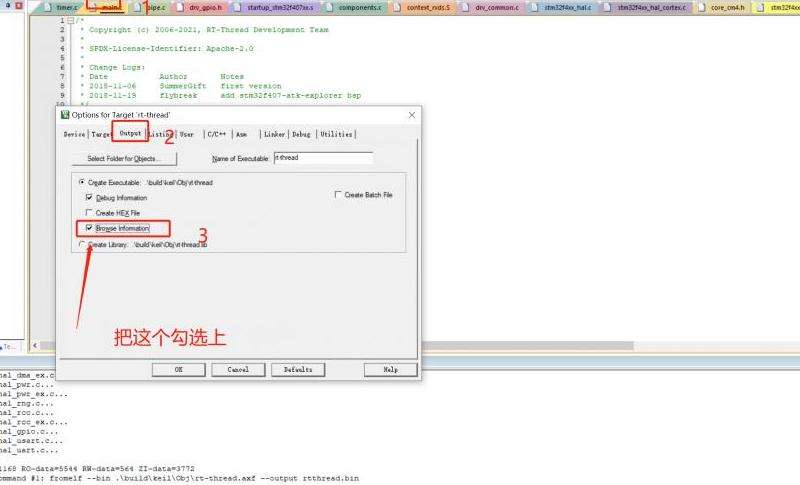Toggle the Browse Information checkbox

(90, 228)
